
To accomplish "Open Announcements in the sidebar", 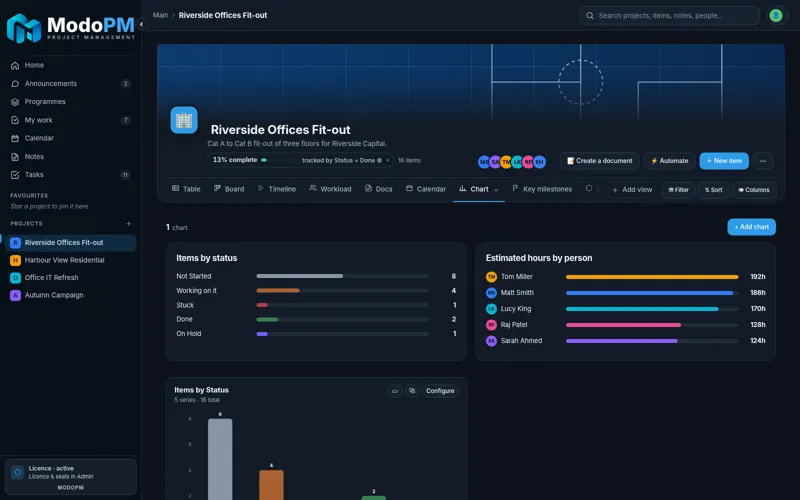I will tap(70, 84).
